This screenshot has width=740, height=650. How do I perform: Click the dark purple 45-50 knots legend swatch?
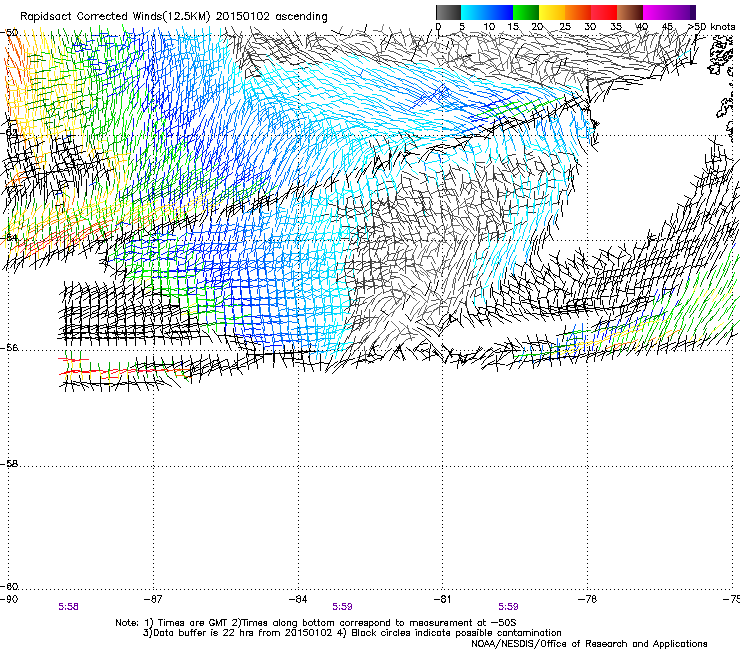pos(682,12)
